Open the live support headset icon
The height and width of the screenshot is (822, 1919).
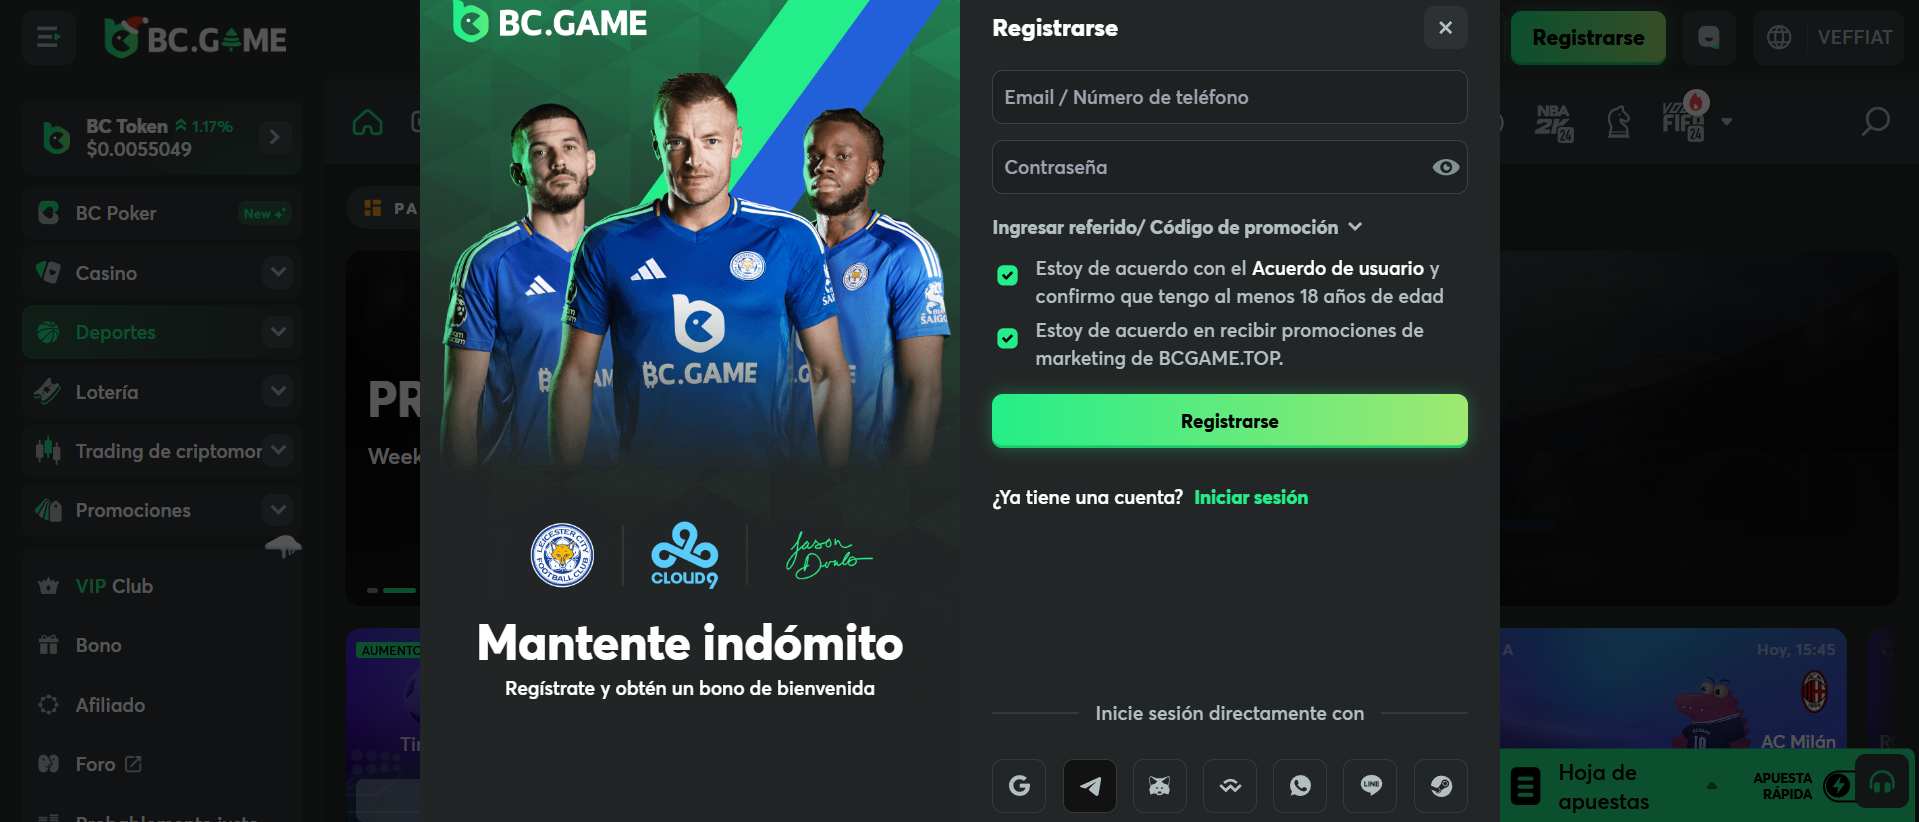[x=1882, y=782]
